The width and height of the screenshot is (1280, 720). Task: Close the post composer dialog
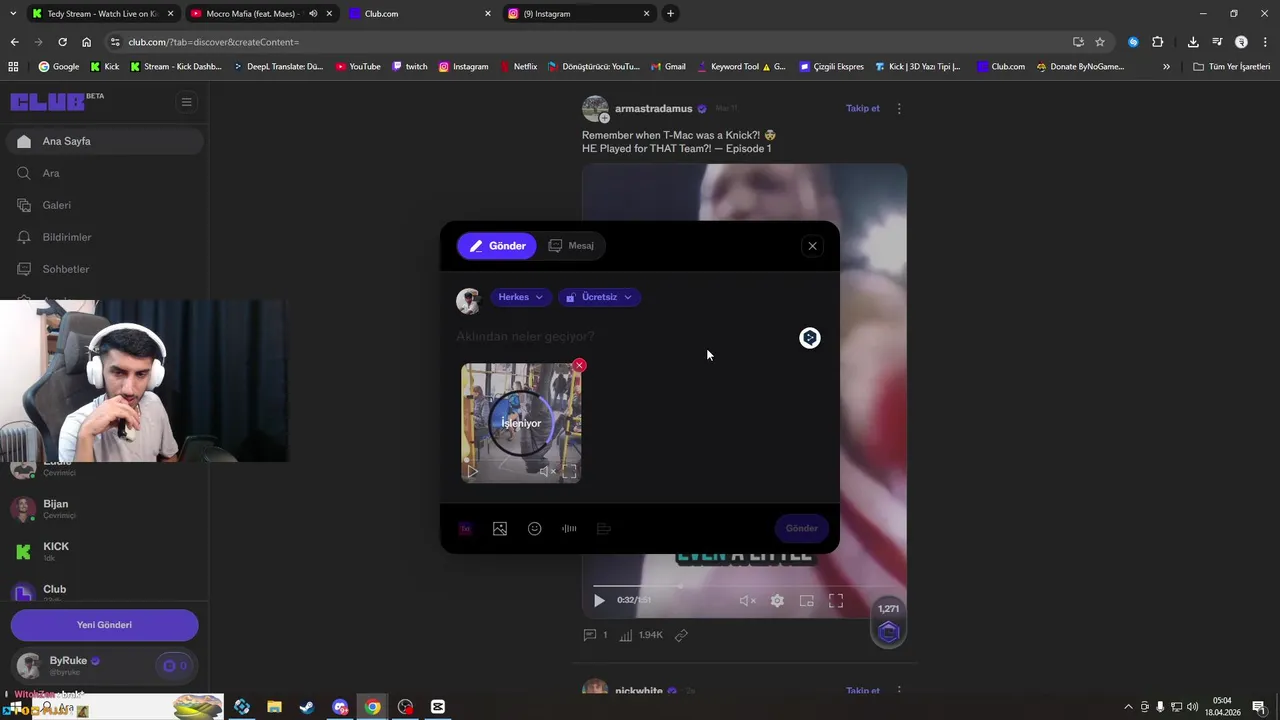pyautogui.click(x=812, y=246)
